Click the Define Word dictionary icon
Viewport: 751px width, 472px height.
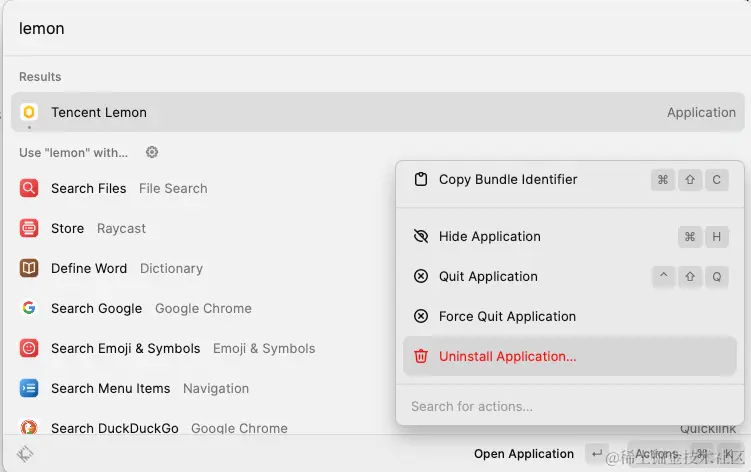coord(29,268)
